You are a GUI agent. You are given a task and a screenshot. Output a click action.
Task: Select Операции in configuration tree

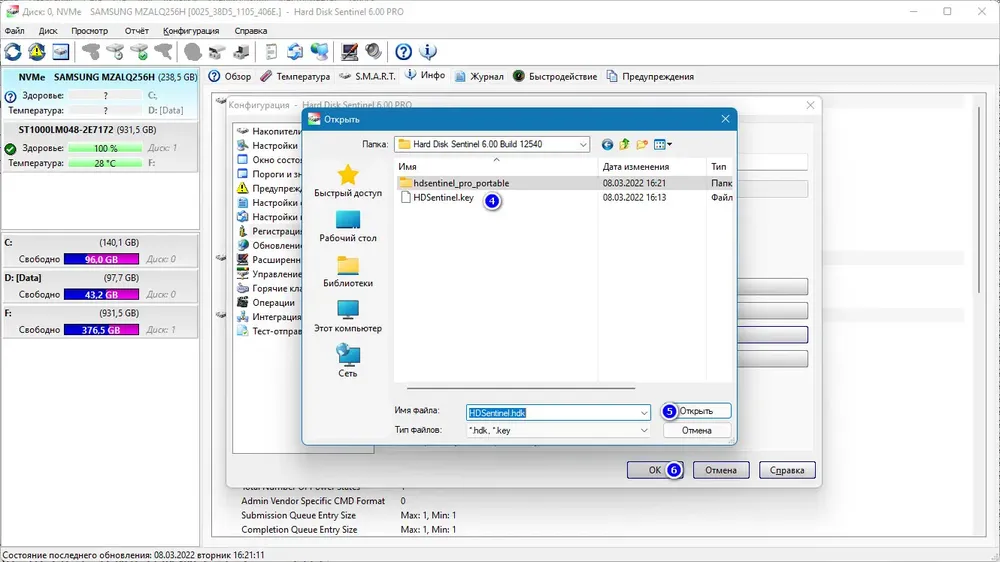click(x=267, y=303)
